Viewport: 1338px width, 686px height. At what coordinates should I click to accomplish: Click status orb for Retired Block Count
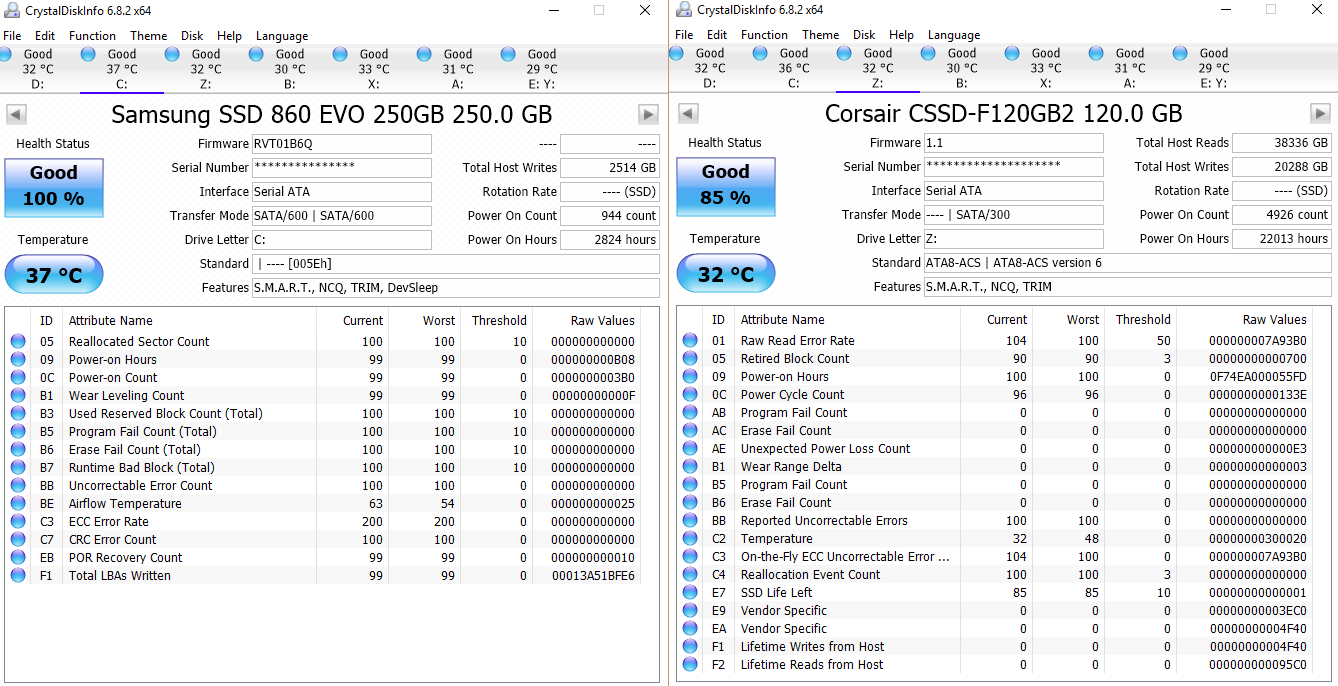click(690, 359)
